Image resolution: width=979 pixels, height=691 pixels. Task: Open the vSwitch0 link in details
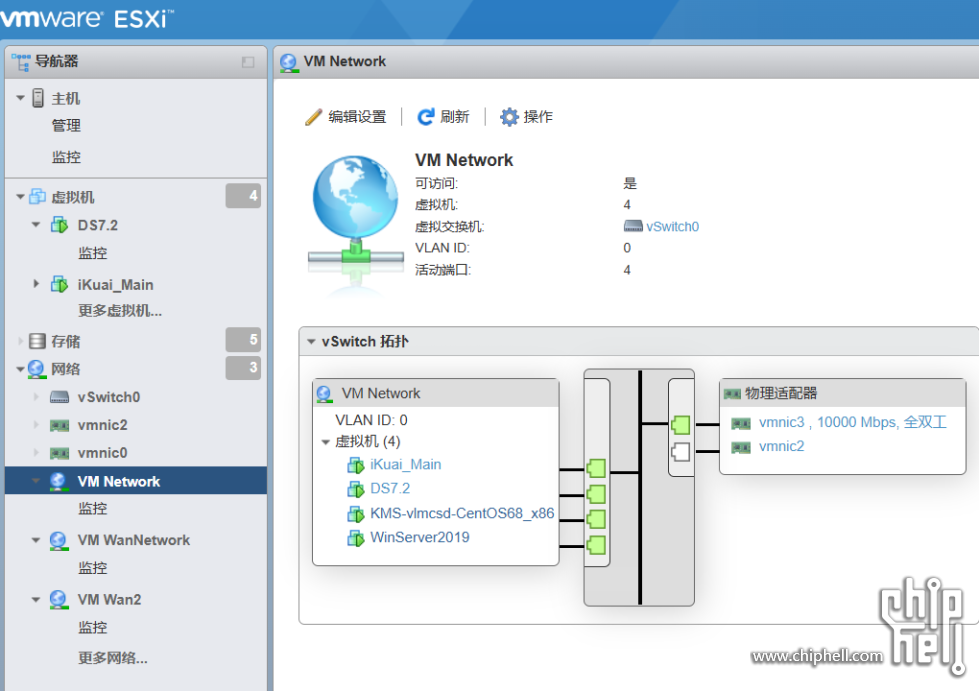pyautogui.click(x=672, y=227)
